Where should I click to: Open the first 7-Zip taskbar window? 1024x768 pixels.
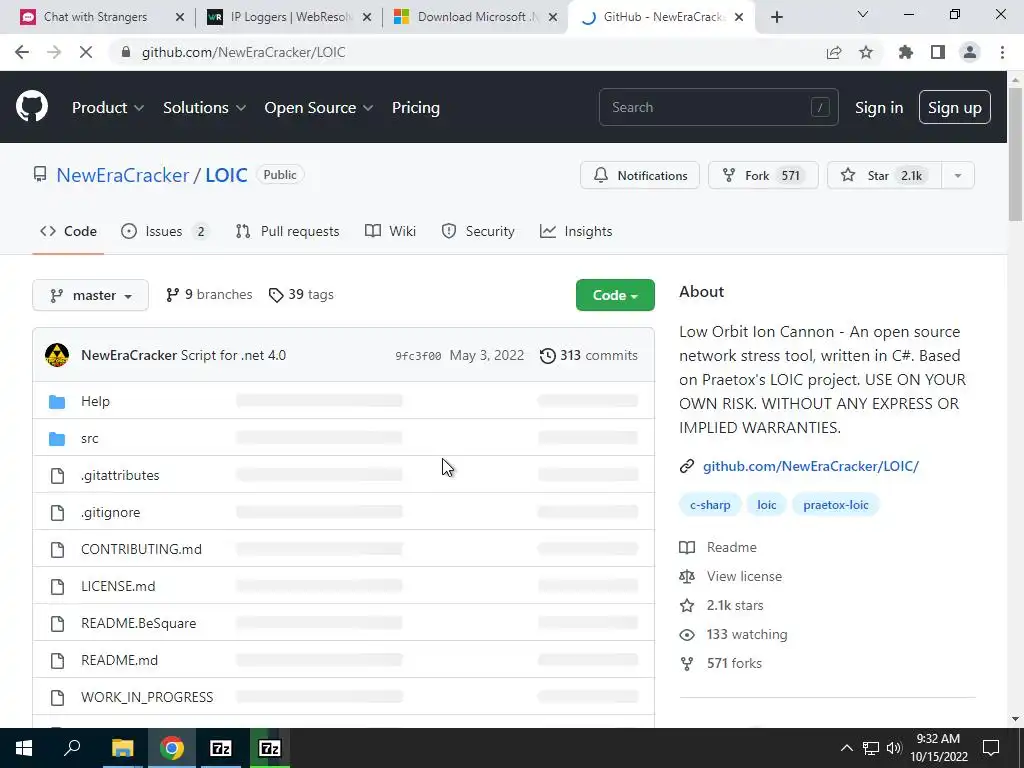pyautogui.click(x=221, y=748)
